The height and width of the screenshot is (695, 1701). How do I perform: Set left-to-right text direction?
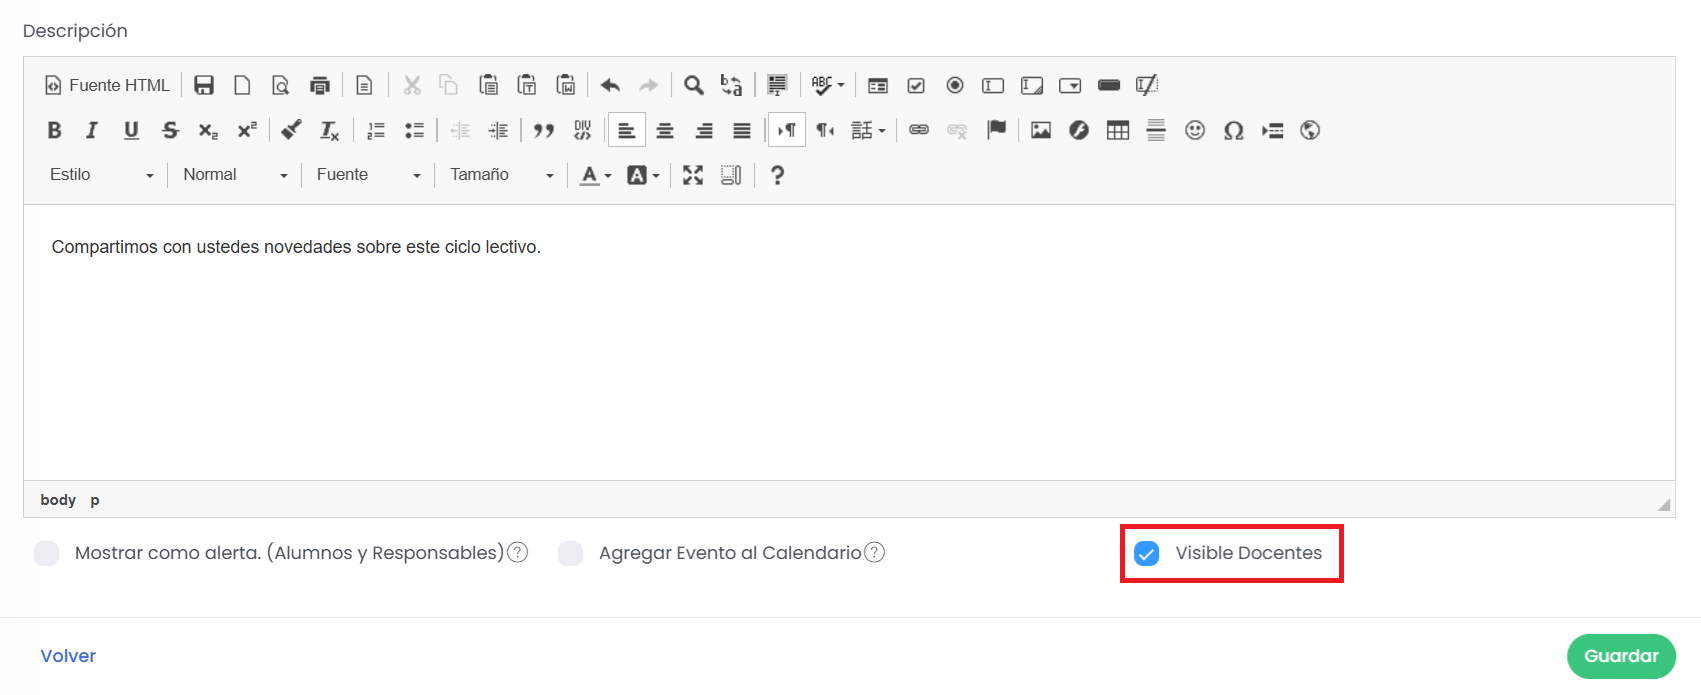[x=787, y=130]
